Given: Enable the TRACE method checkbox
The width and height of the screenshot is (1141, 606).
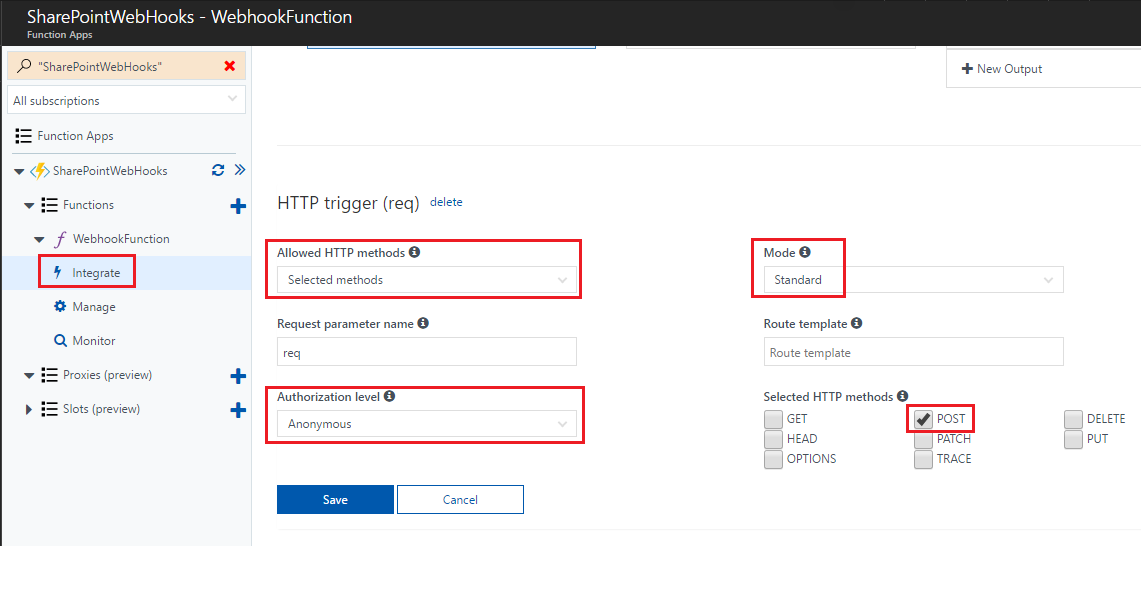Looking at the screenshot, I should [923, 460].
